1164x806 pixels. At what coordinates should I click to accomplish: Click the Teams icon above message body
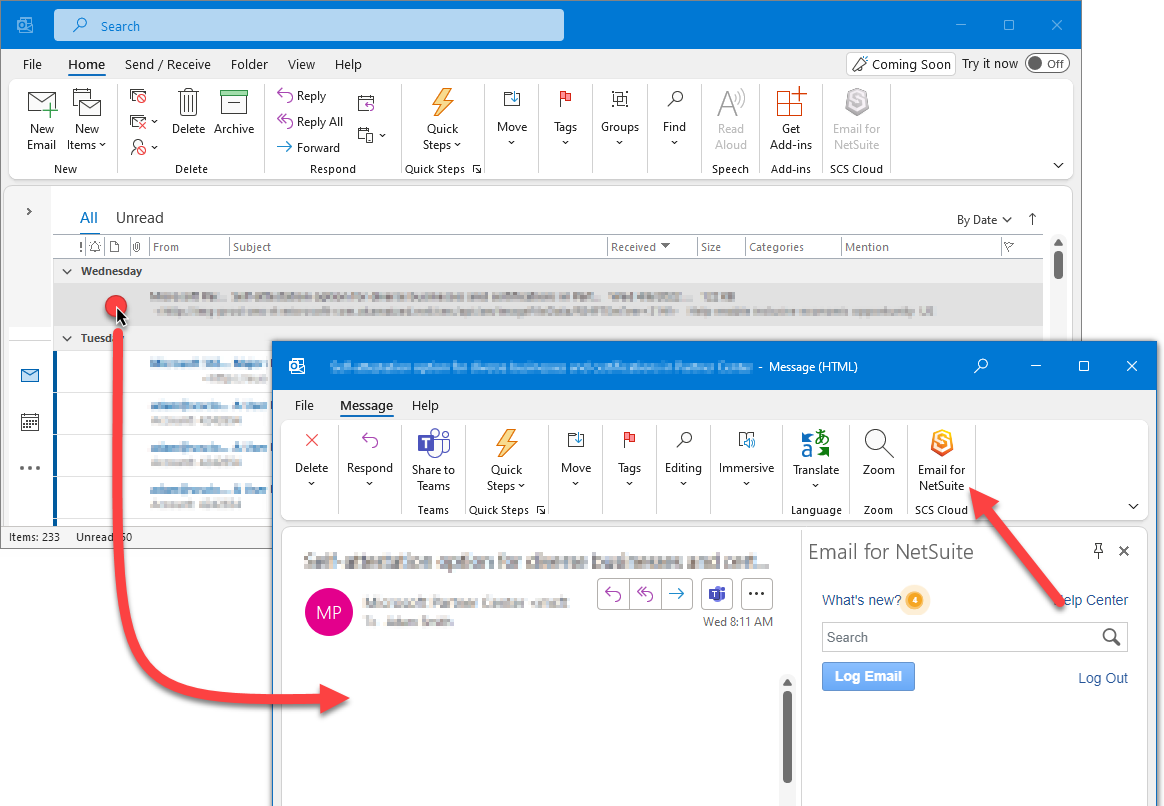click(x=716, y=594)
